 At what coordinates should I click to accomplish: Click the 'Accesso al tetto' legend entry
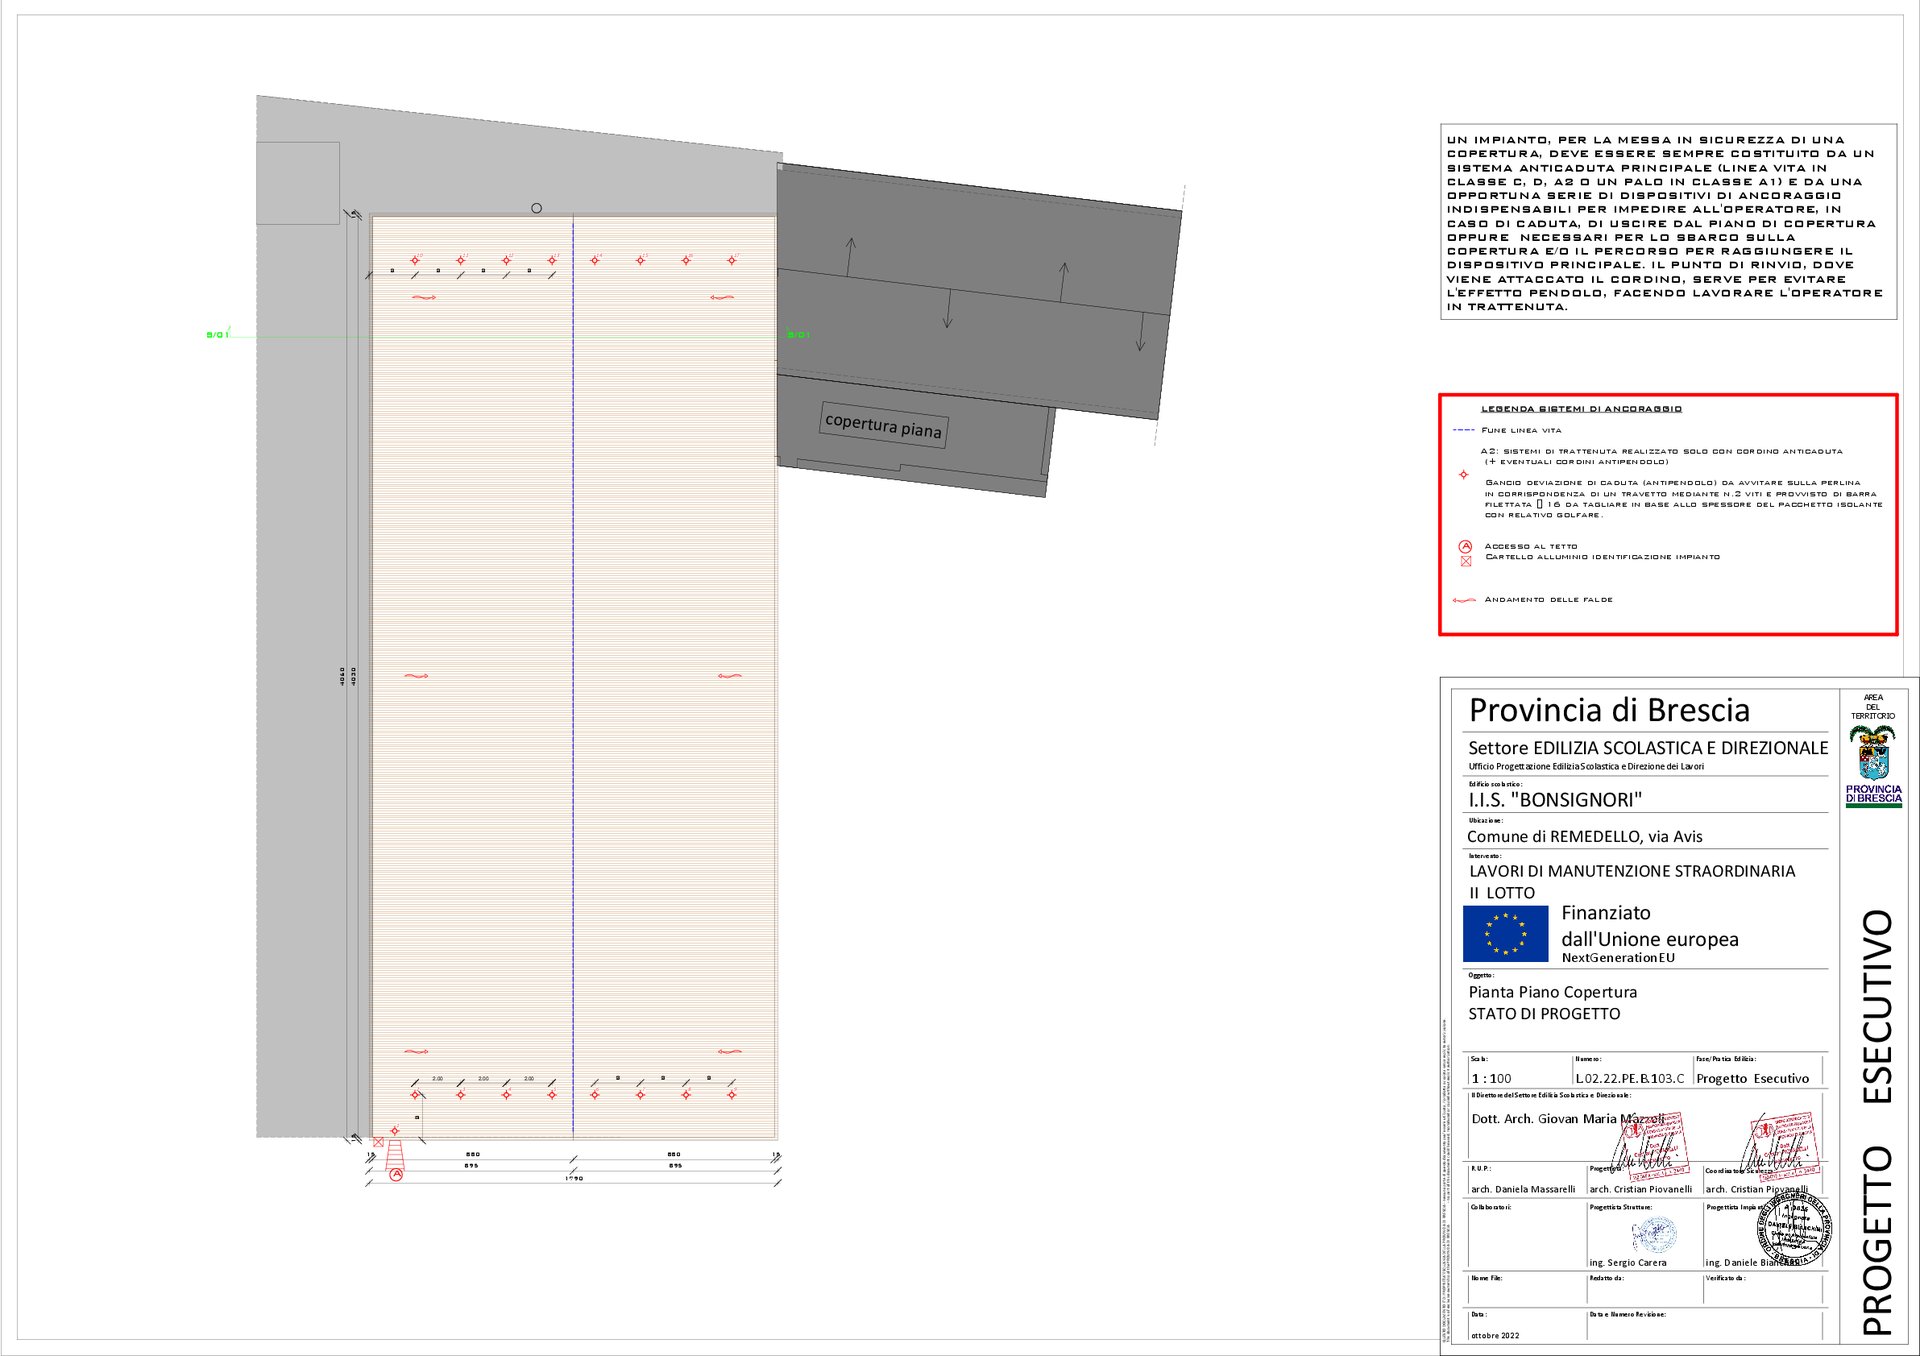click(1530, 546)
